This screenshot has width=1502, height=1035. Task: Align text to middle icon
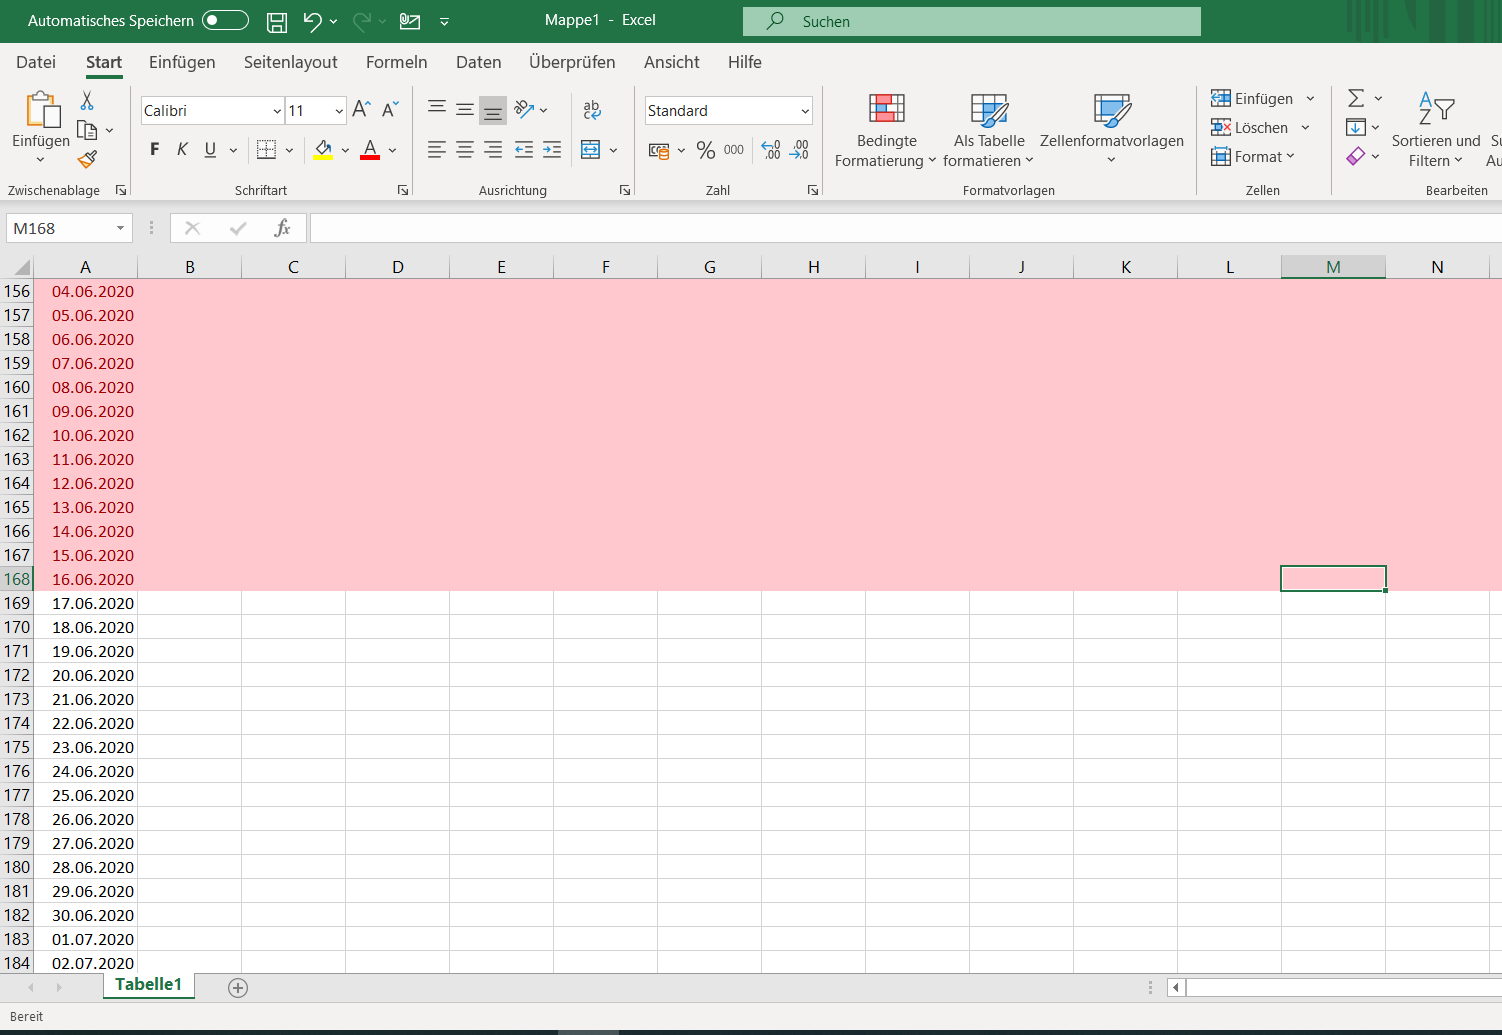(465, 110)
